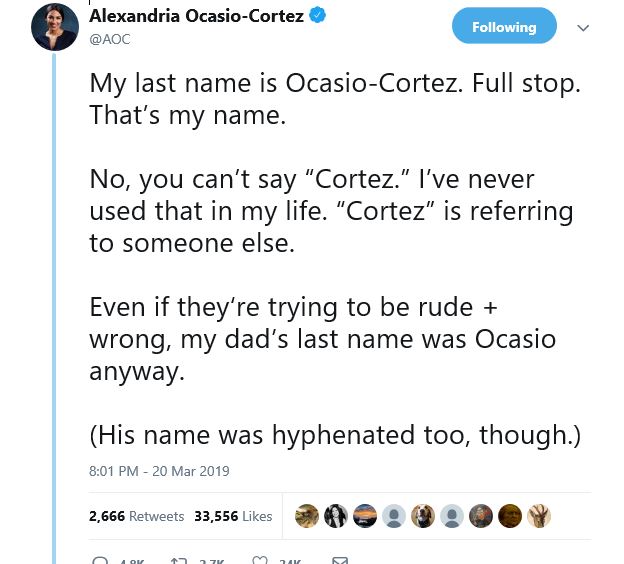View the 33,556 Likes list
This screenshot has height=564, width=624.
(233, 516)
